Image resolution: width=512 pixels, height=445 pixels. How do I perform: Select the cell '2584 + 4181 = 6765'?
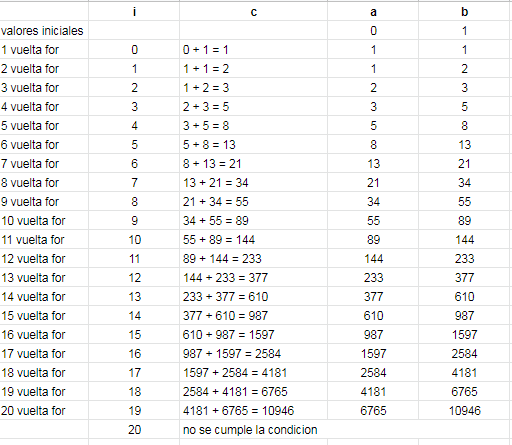coord(253,391)
